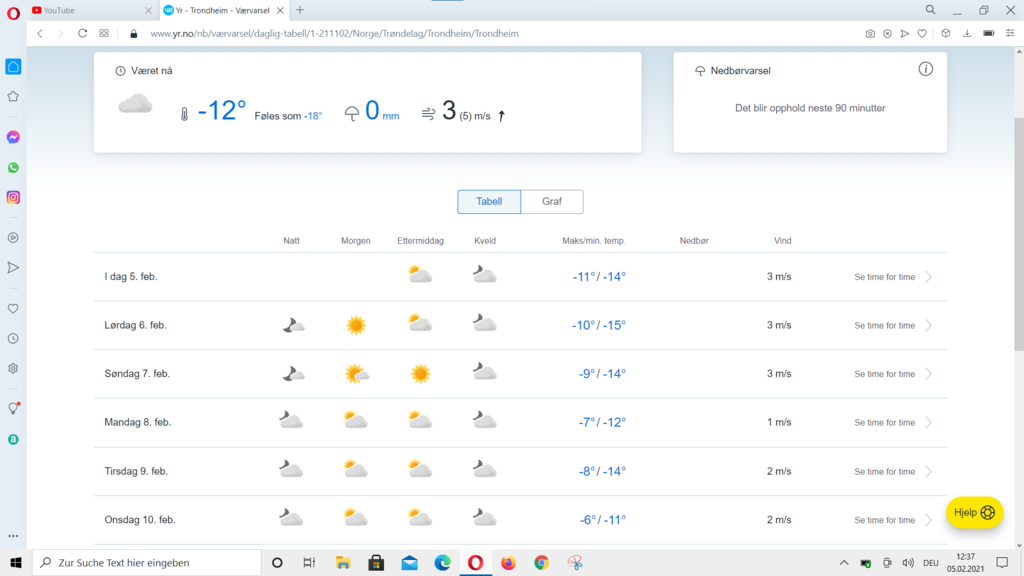Open sidebar player icon
The image size is (1024, 576).
13,238
